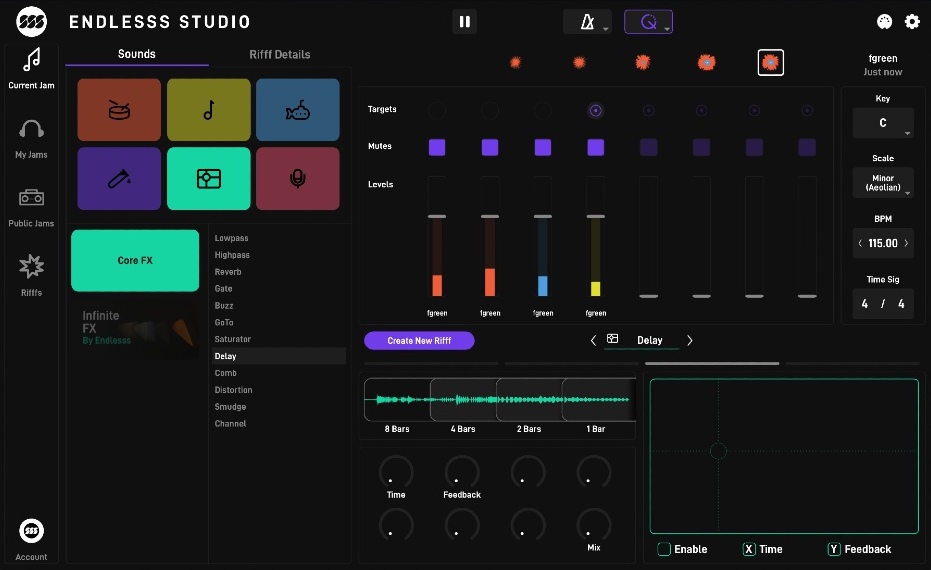This screenshot has width=931, height=570.
Task: Toggle mute for third fgreen channel
Action: [x=543, y=147]
